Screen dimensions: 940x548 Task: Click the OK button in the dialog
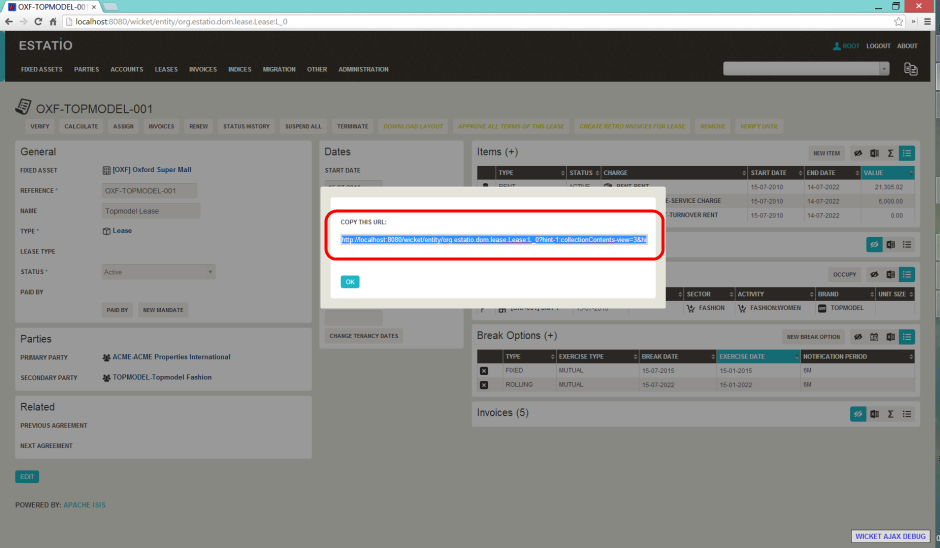[350, 282]
